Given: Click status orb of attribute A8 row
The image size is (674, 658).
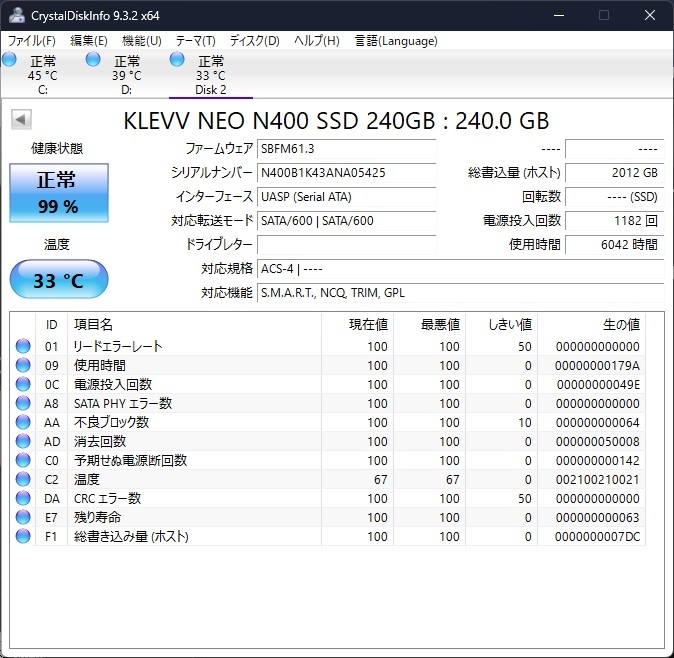Looking at the screenshot, I should click(x=23, y=403).
